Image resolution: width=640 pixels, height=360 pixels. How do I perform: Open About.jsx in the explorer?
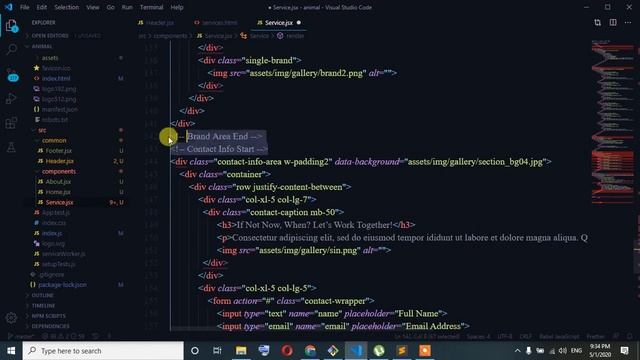58,182
